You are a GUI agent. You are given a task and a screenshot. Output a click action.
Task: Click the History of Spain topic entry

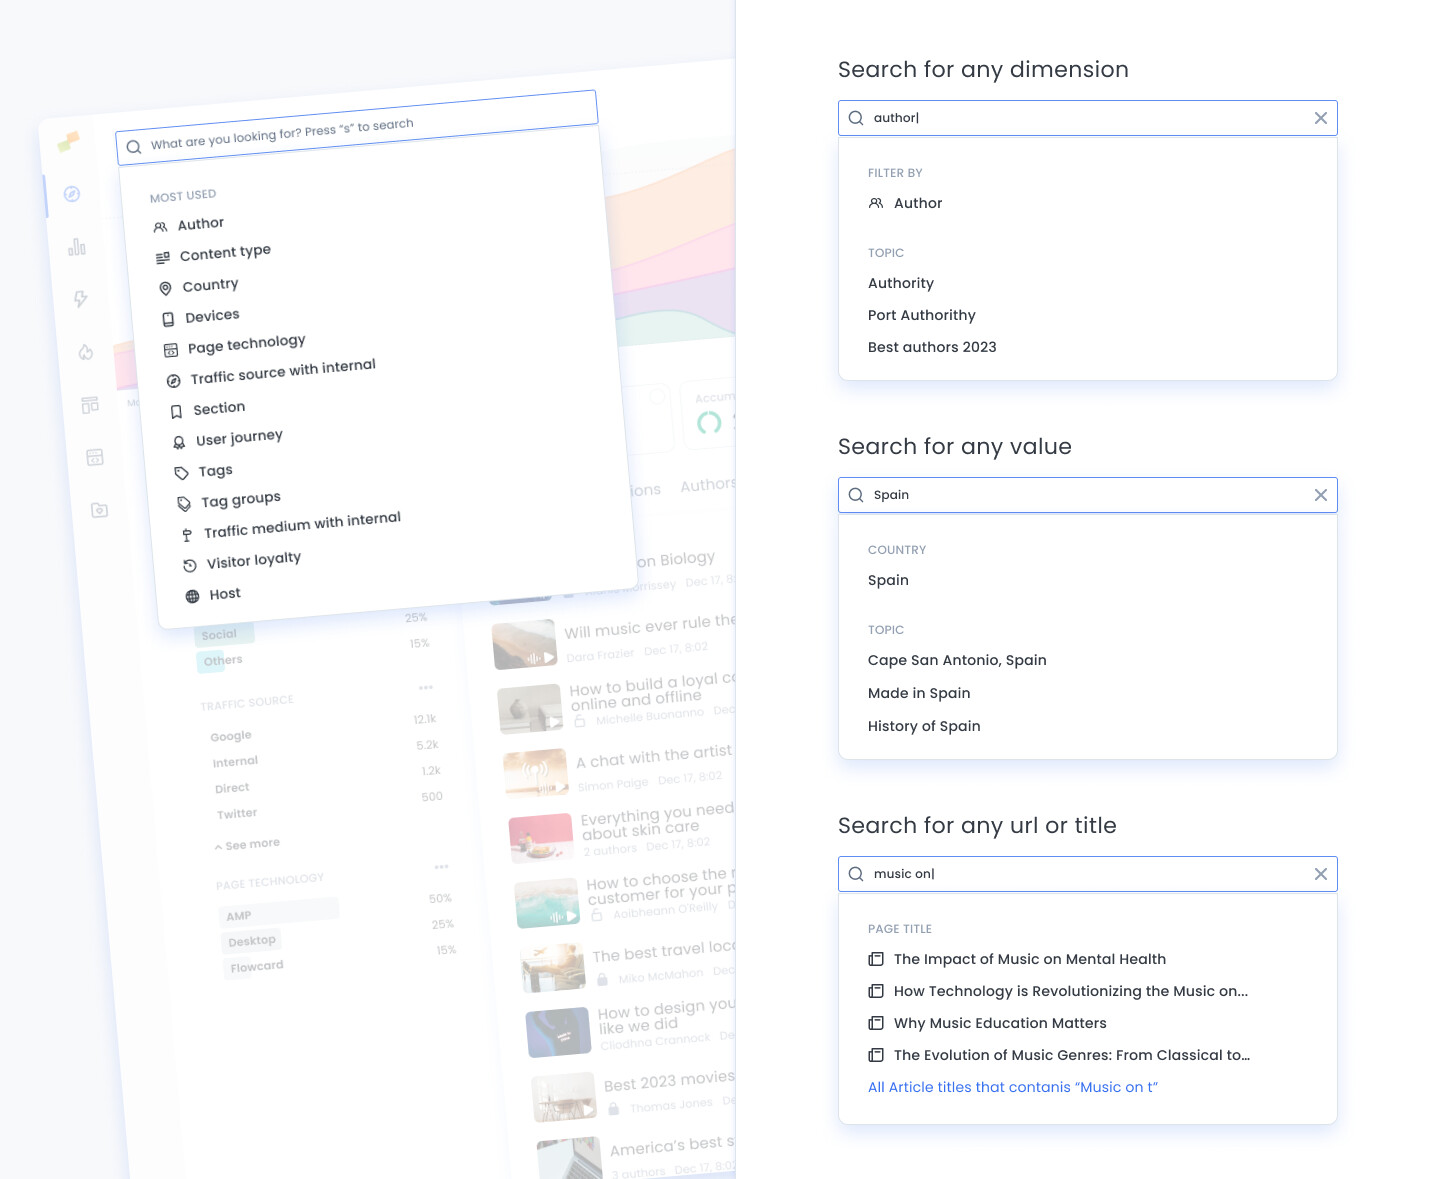pos(924,726)
